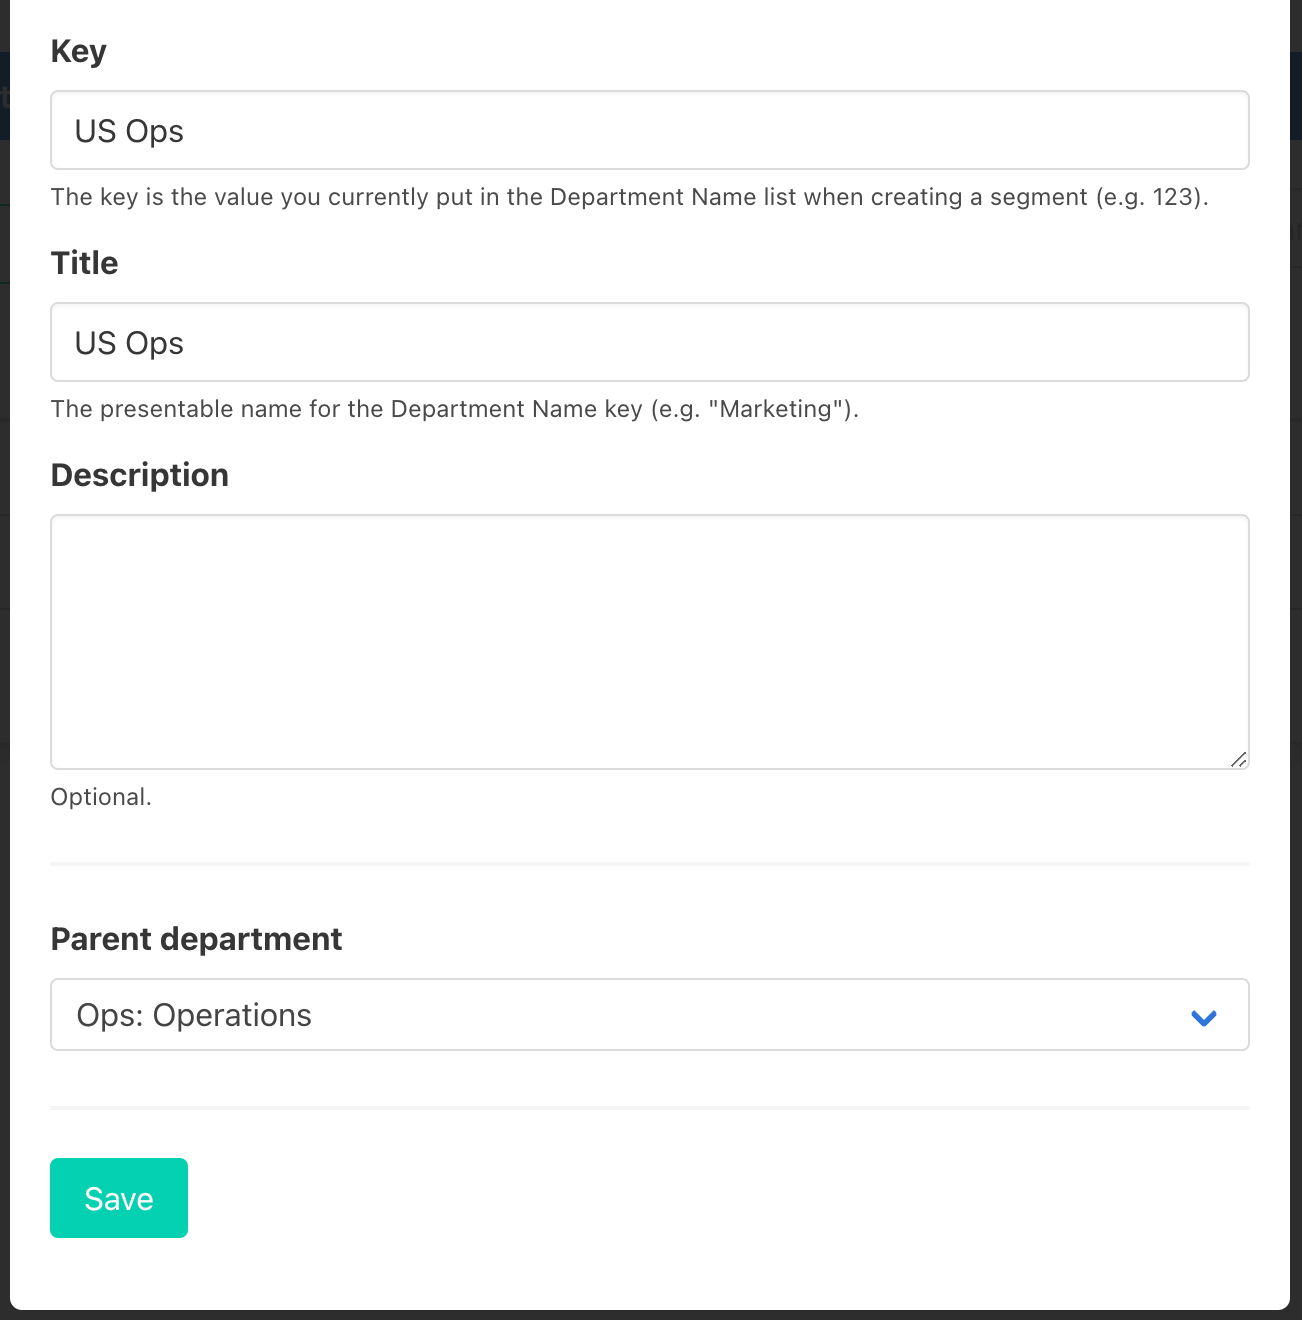Viewport: 1302px width, 1320px height.
Task: Focus the Title text field
Action: point(649,343)
